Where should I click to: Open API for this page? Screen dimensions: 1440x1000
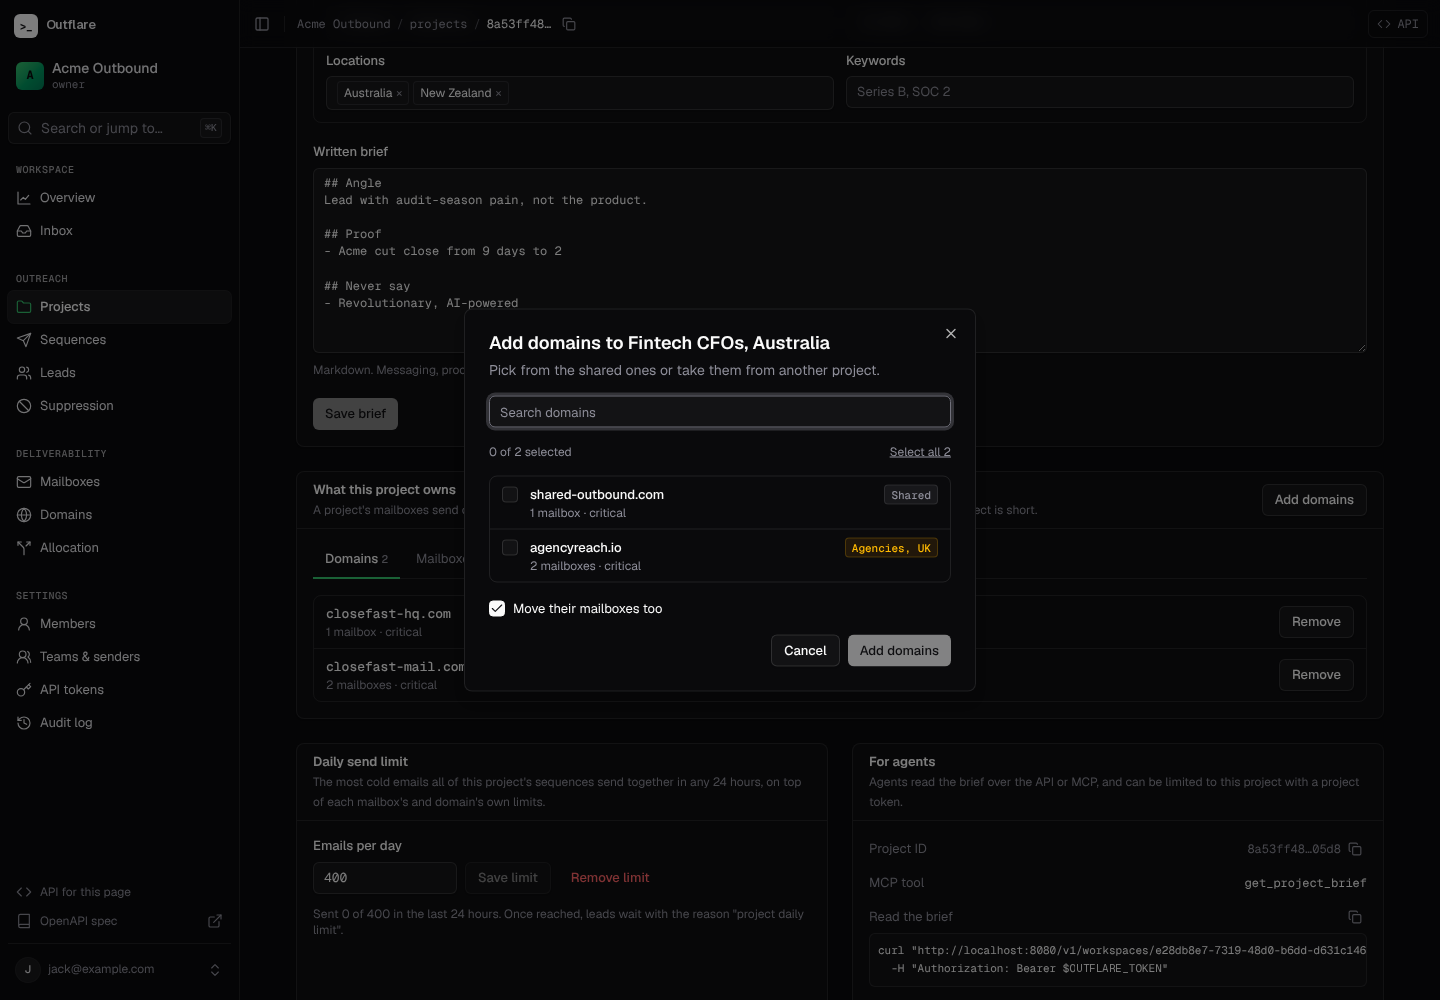[119, 892]
